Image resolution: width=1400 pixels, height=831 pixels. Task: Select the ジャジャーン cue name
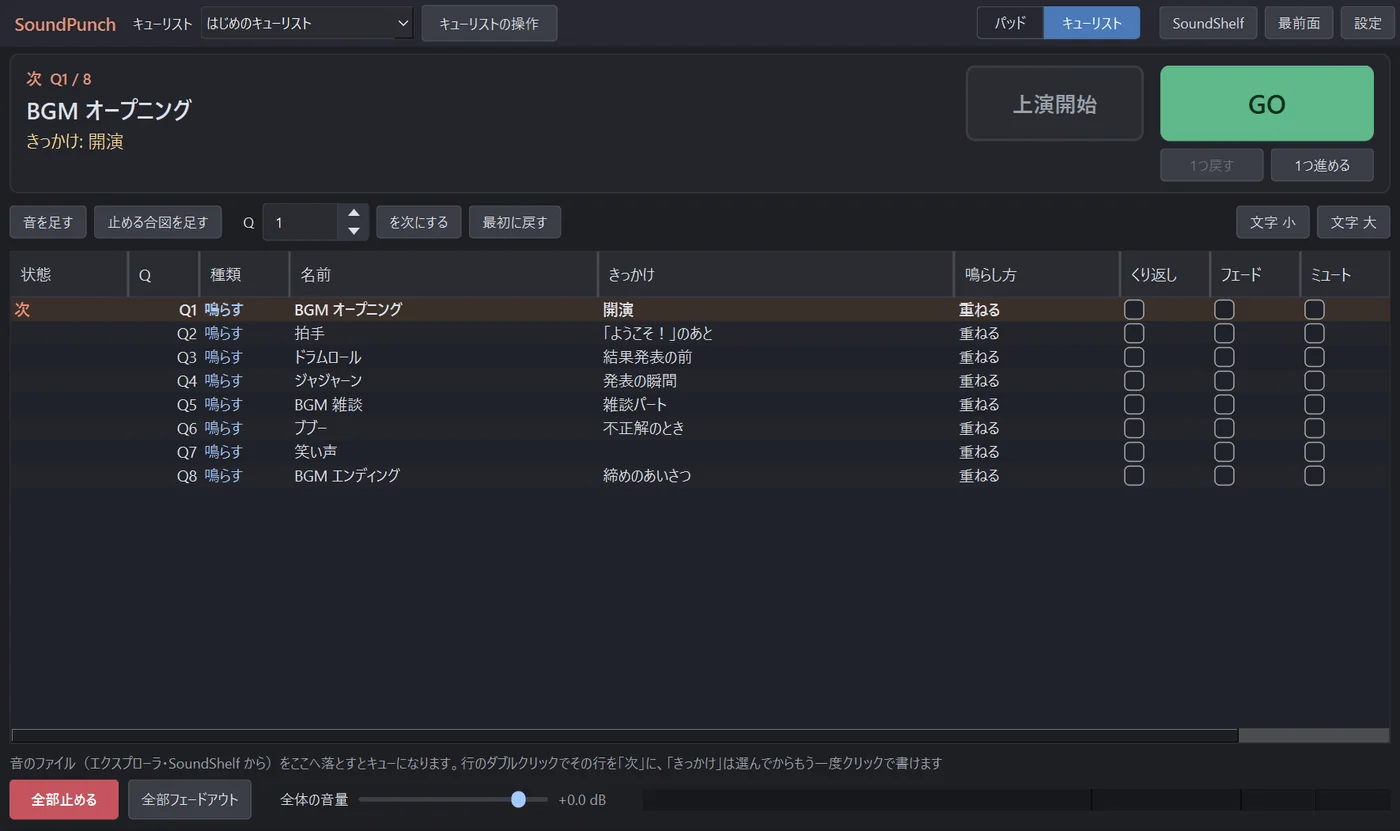328,381
